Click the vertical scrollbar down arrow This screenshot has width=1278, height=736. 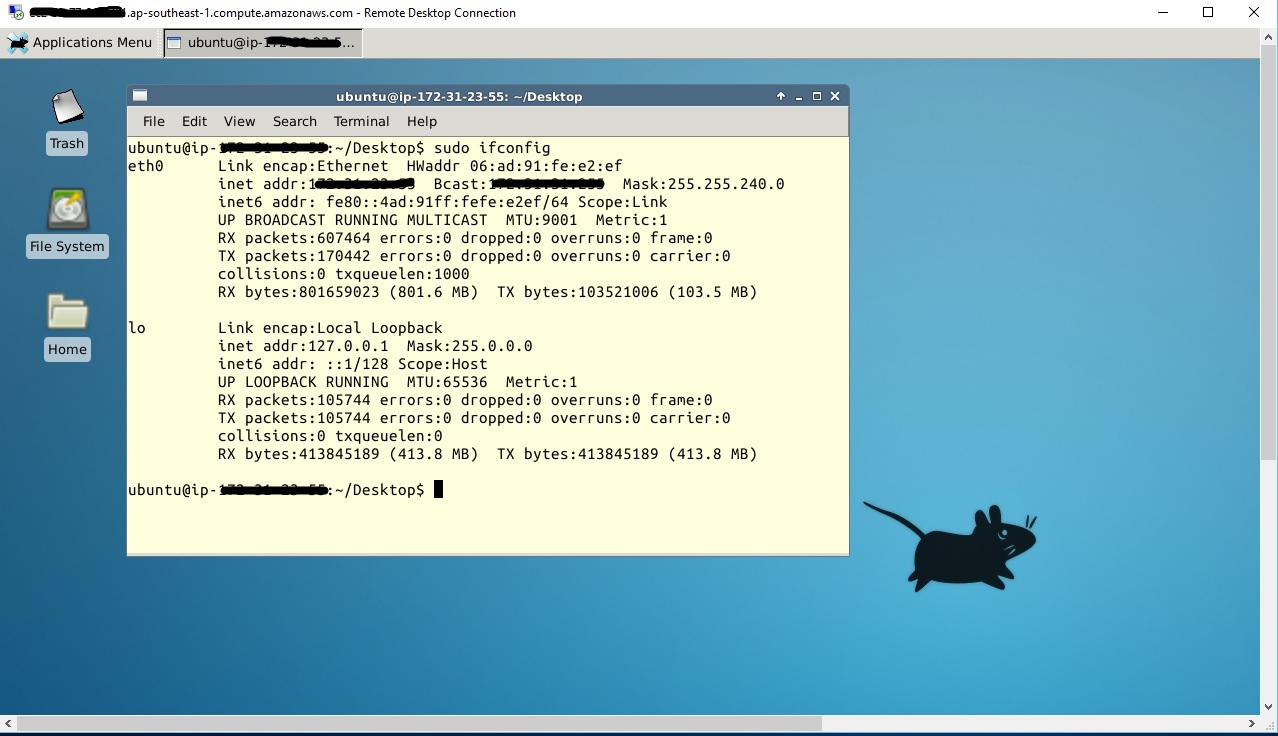point(1269,707)
